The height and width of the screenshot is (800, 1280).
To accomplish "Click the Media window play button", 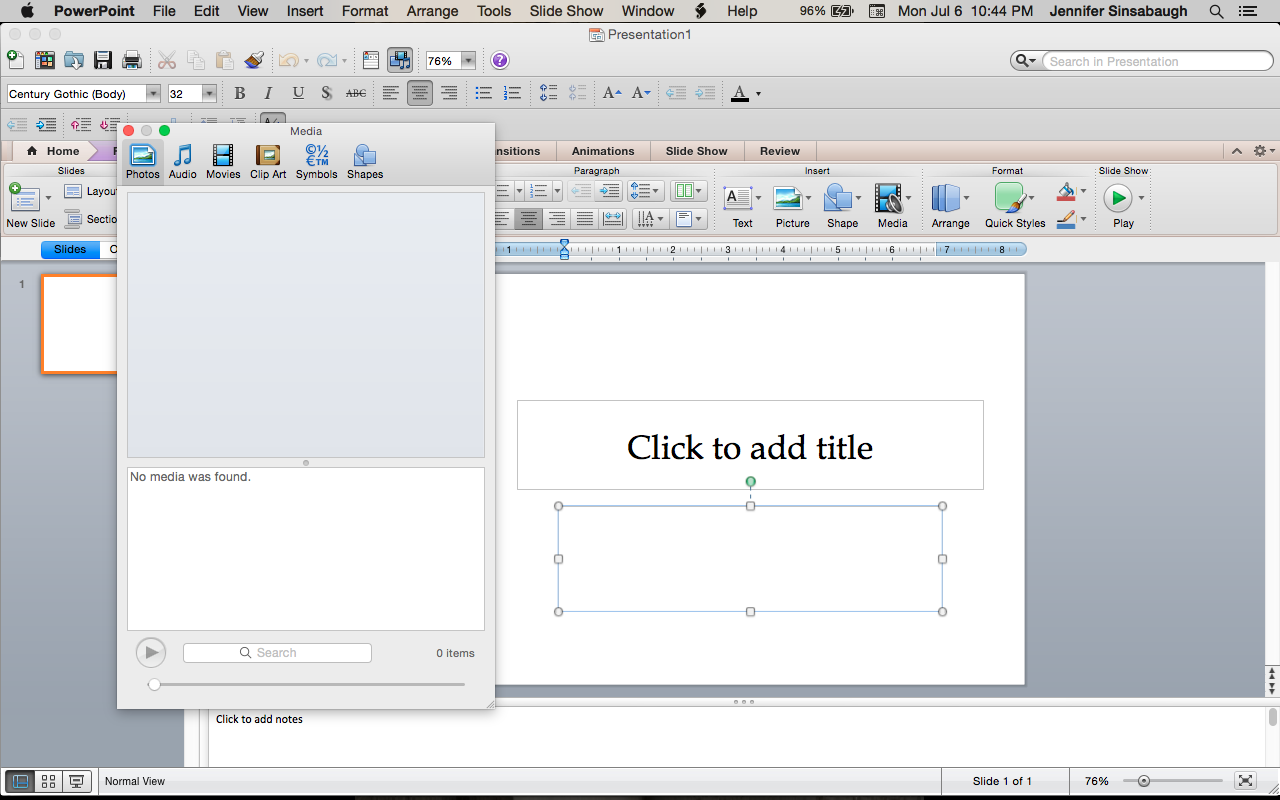I will coord(151,653).
